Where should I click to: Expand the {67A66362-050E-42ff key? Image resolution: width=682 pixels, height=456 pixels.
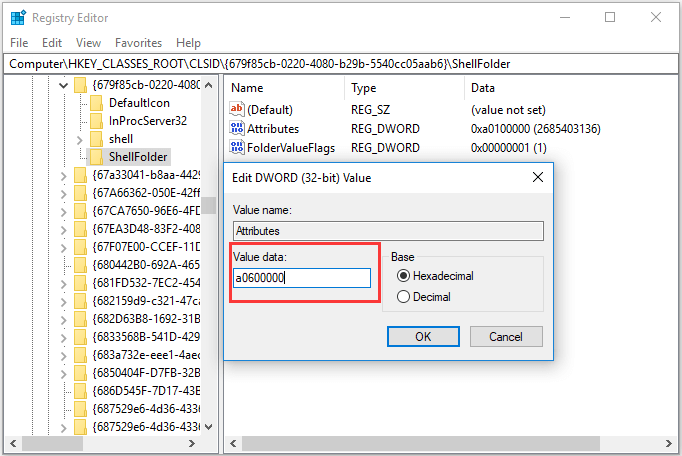coord(64,194)
